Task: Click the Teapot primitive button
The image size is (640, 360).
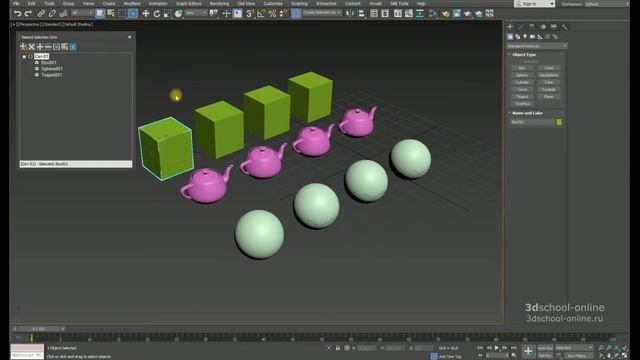Action: [522, 97]
